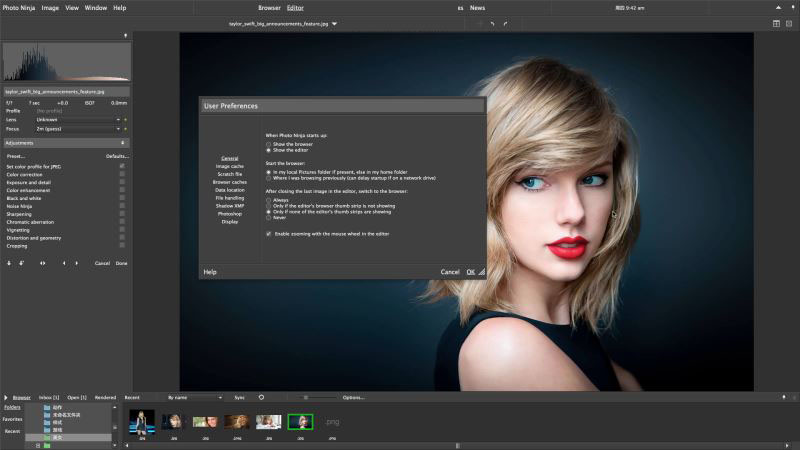Click folder tree scroll-up arrow

coord(115,408)
